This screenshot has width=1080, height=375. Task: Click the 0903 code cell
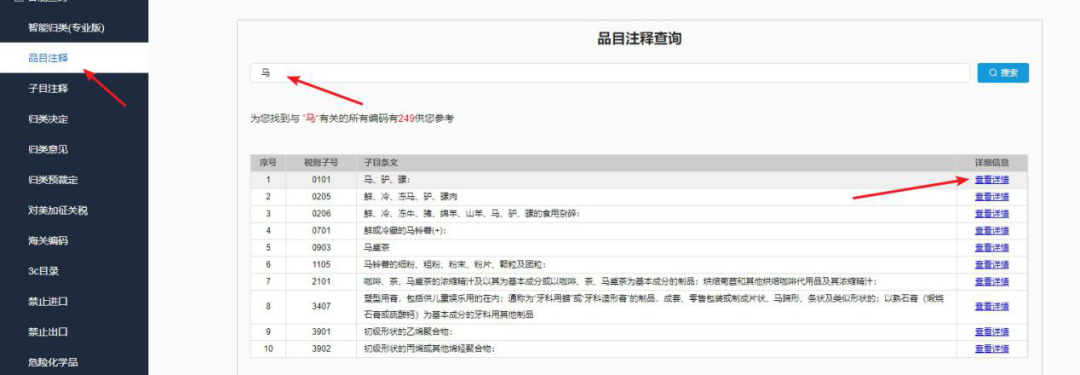(x=321, y=247)
